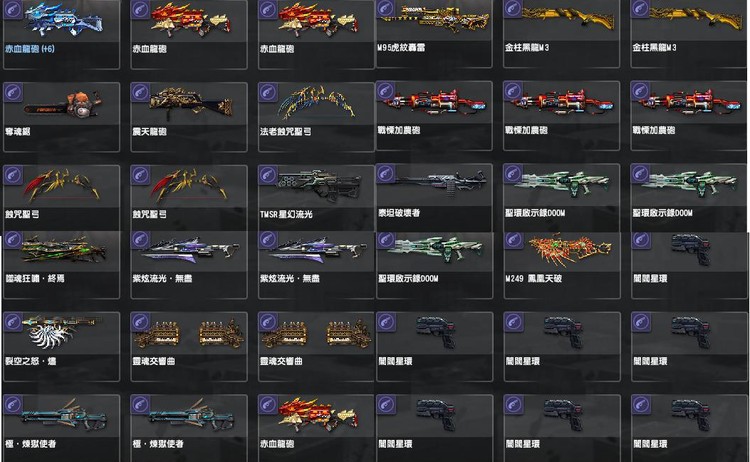Click the purple badge on M95虎紋轟雷 card
Image resolution: width=750 pixels, height=462 pixels.
pyautogui.click(x=386, y=8)
